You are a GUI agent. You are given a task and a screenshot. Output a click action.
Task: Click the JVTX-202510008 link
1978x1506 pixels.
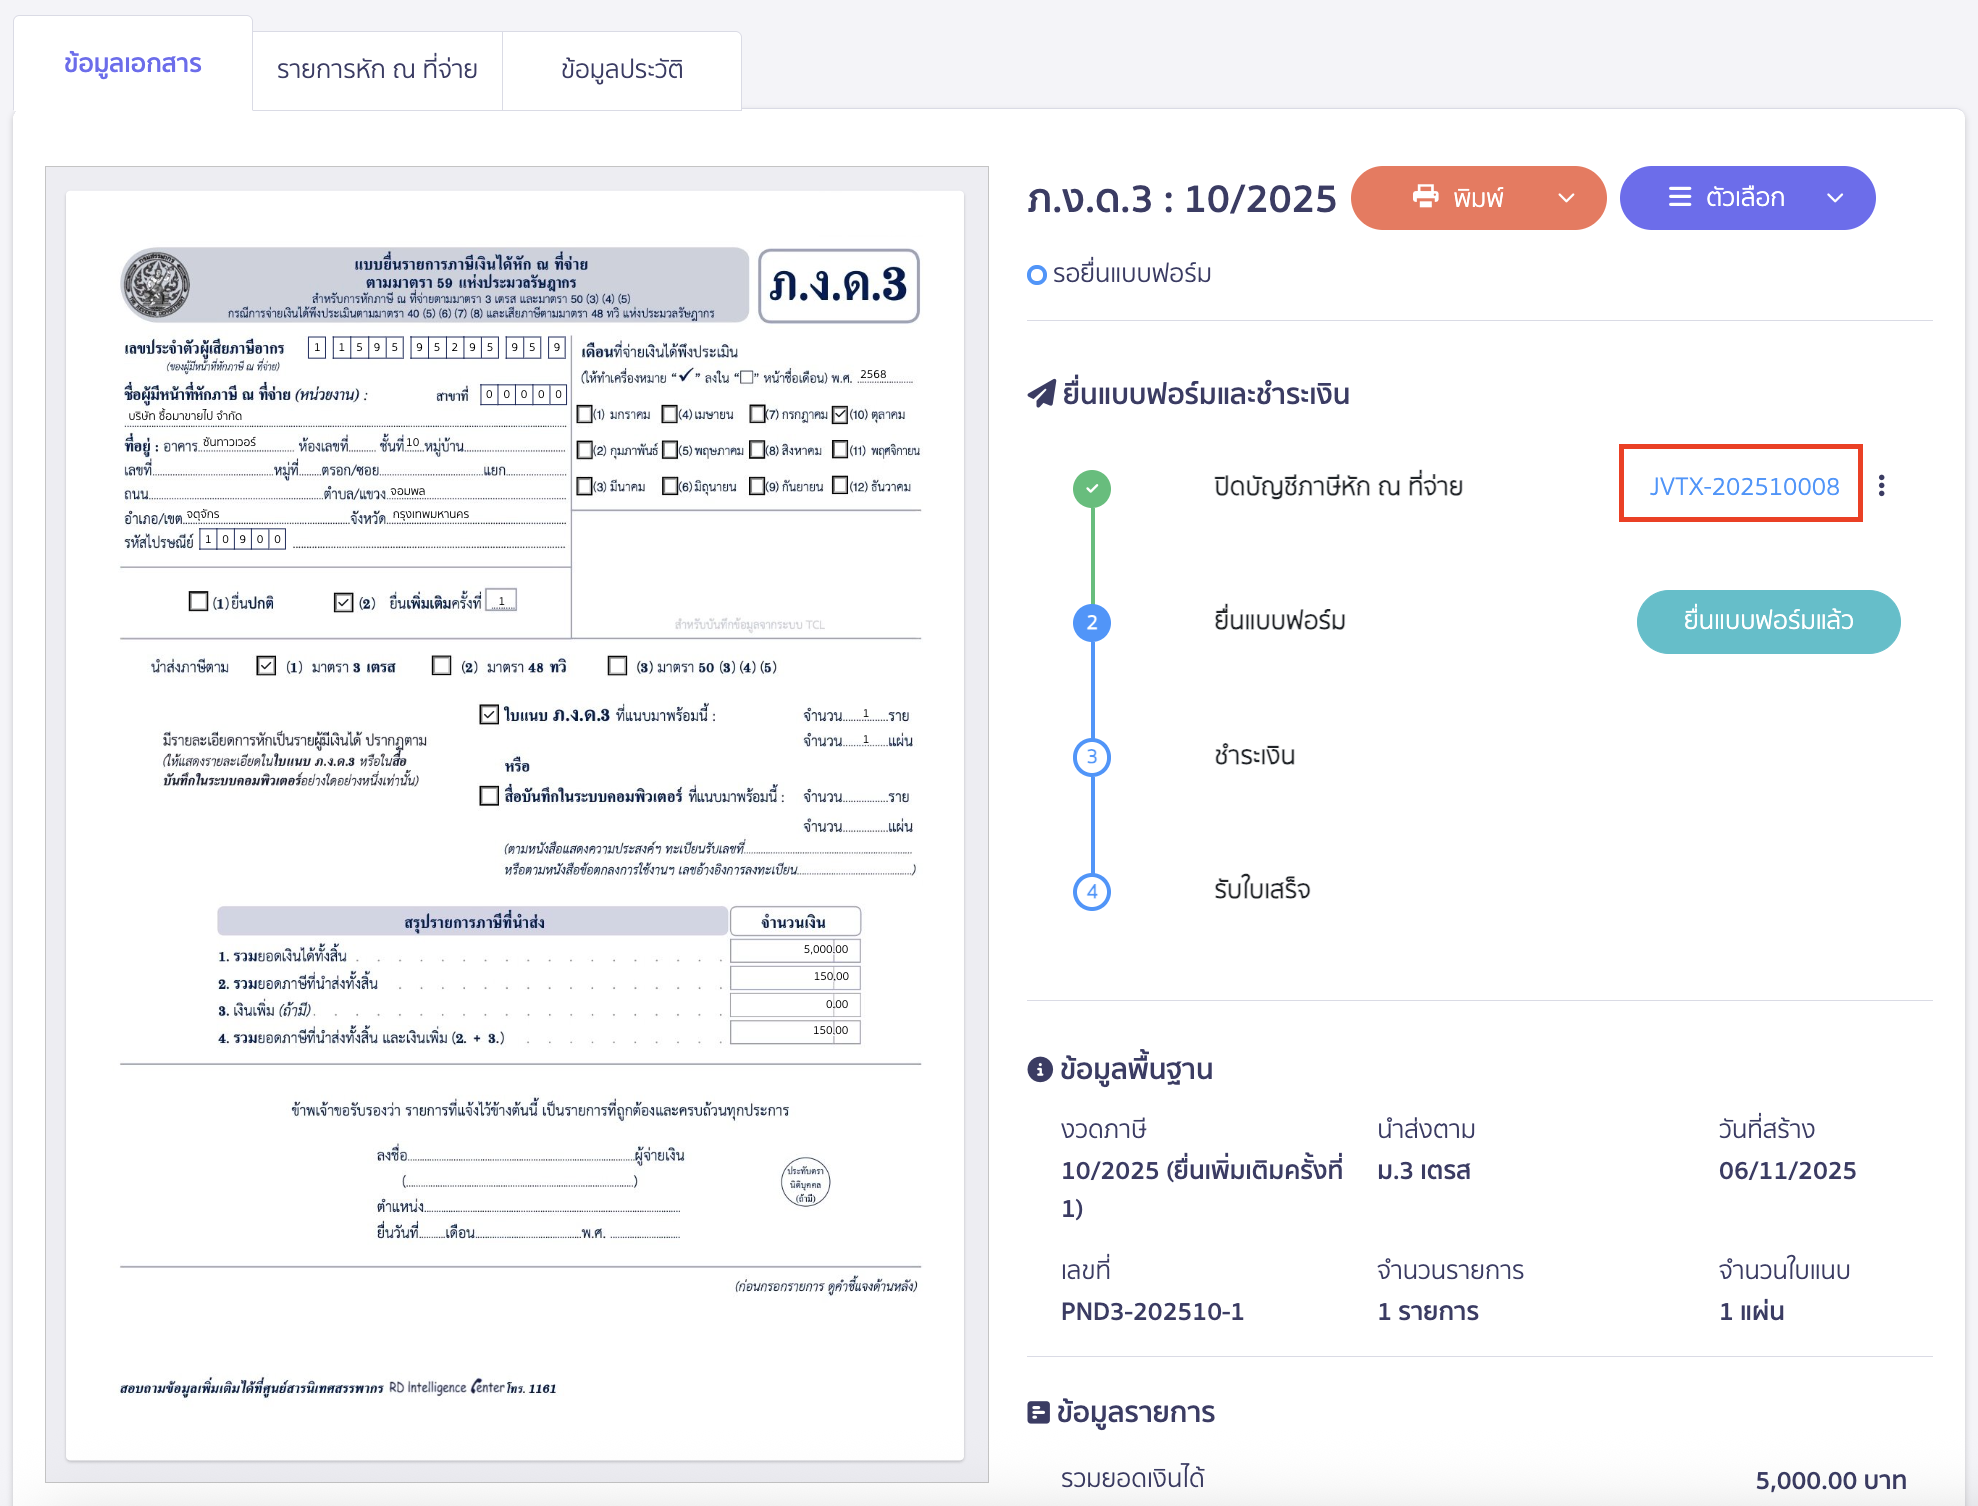(x=1741, y=487)
